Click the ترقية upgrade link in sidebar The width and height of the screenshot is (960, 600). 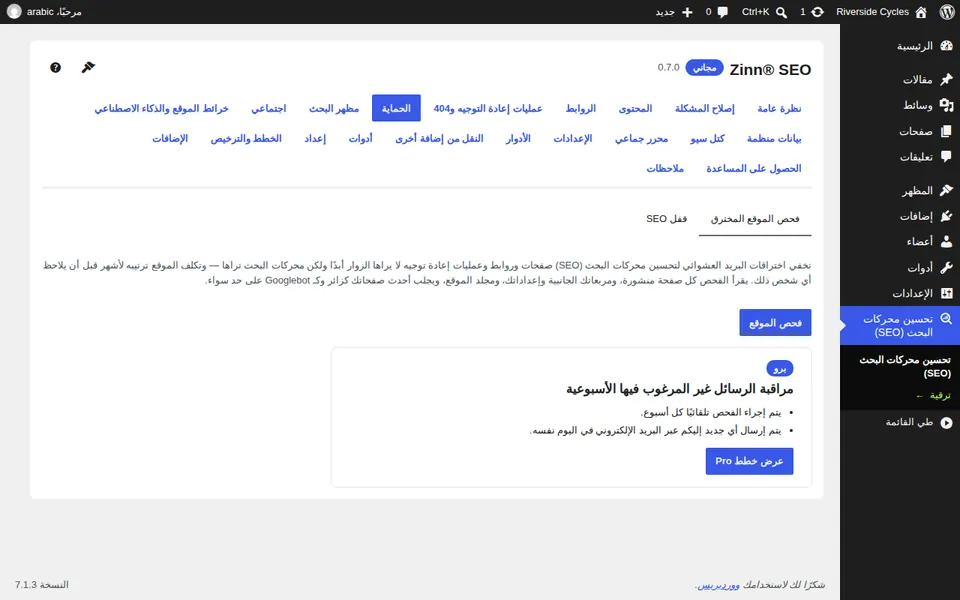(934, 396)
